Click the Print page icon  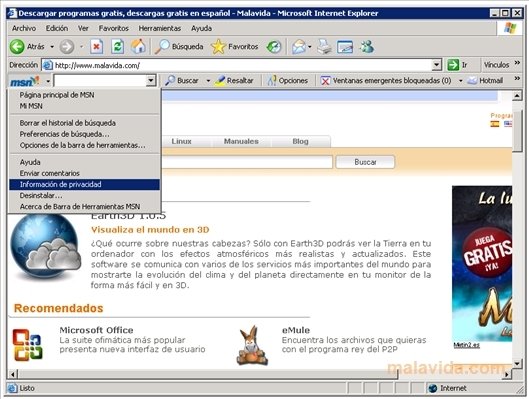tap(324, 47)
